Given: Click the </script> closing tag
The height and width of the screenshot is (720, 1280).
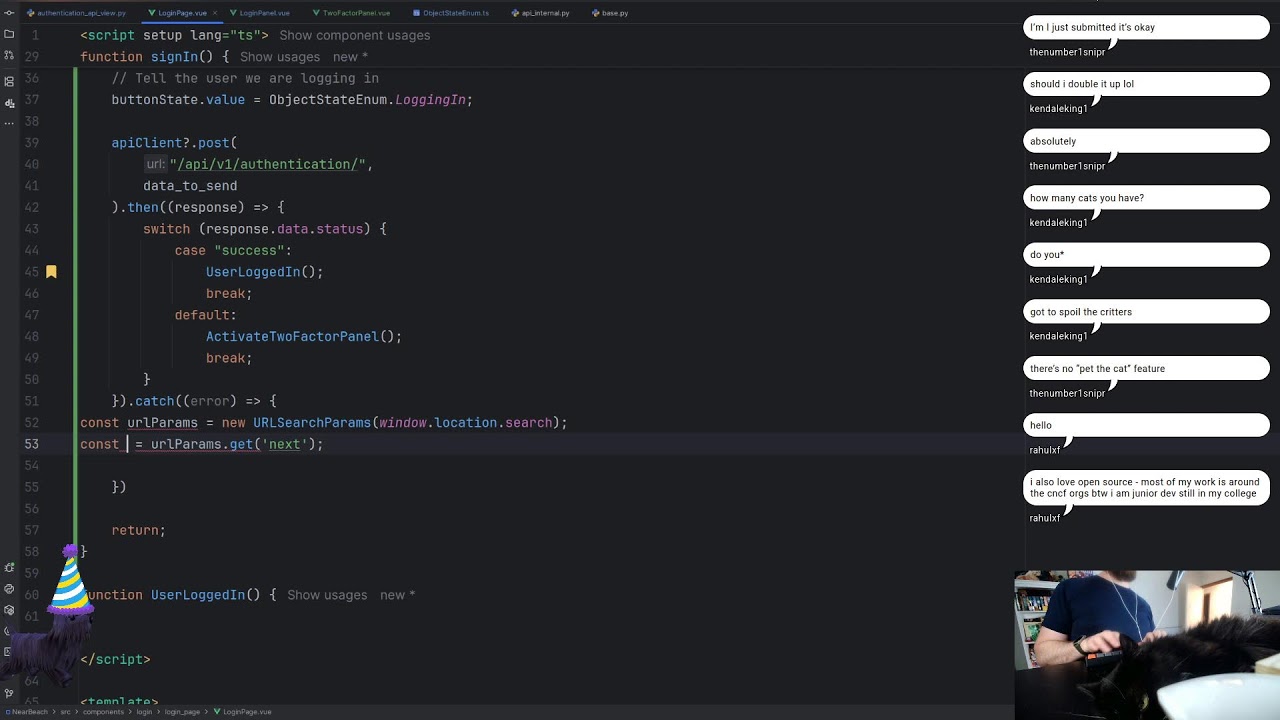Looking at the screenshot, I should click(115, 659).
